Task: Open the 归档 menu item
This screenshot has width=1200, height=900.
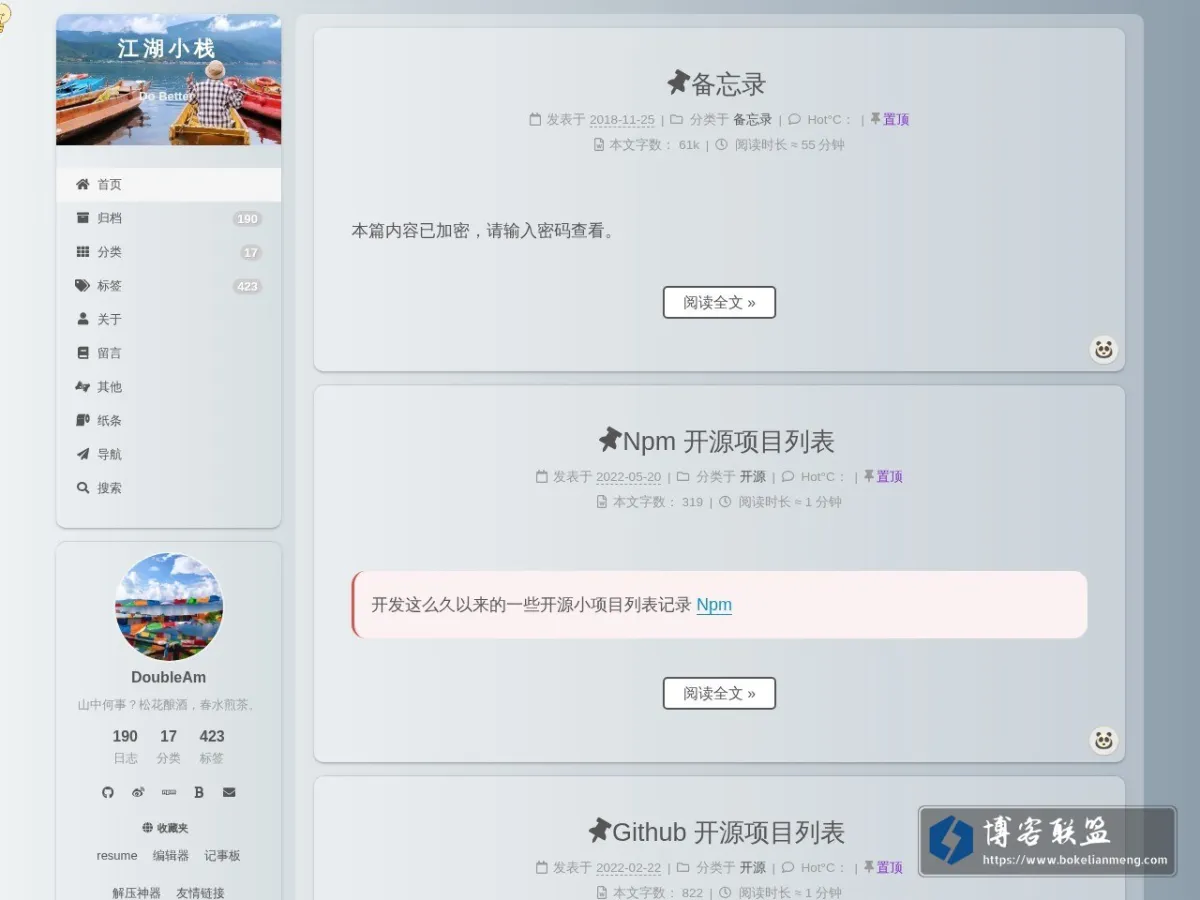Action: pos(168,218)
